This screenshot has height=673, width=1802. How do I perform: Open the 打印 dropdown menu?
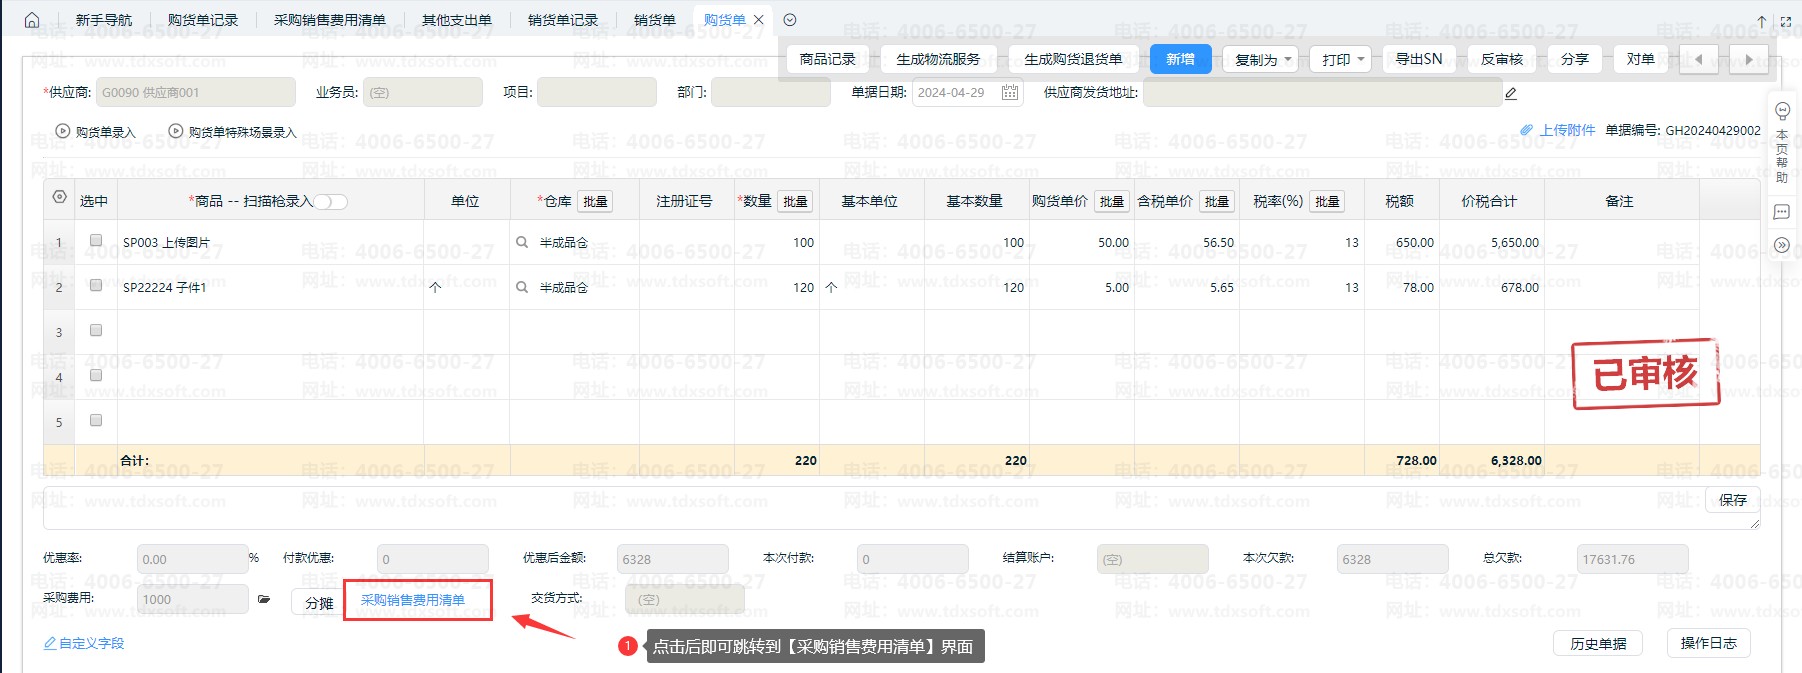coord(1343,60)
